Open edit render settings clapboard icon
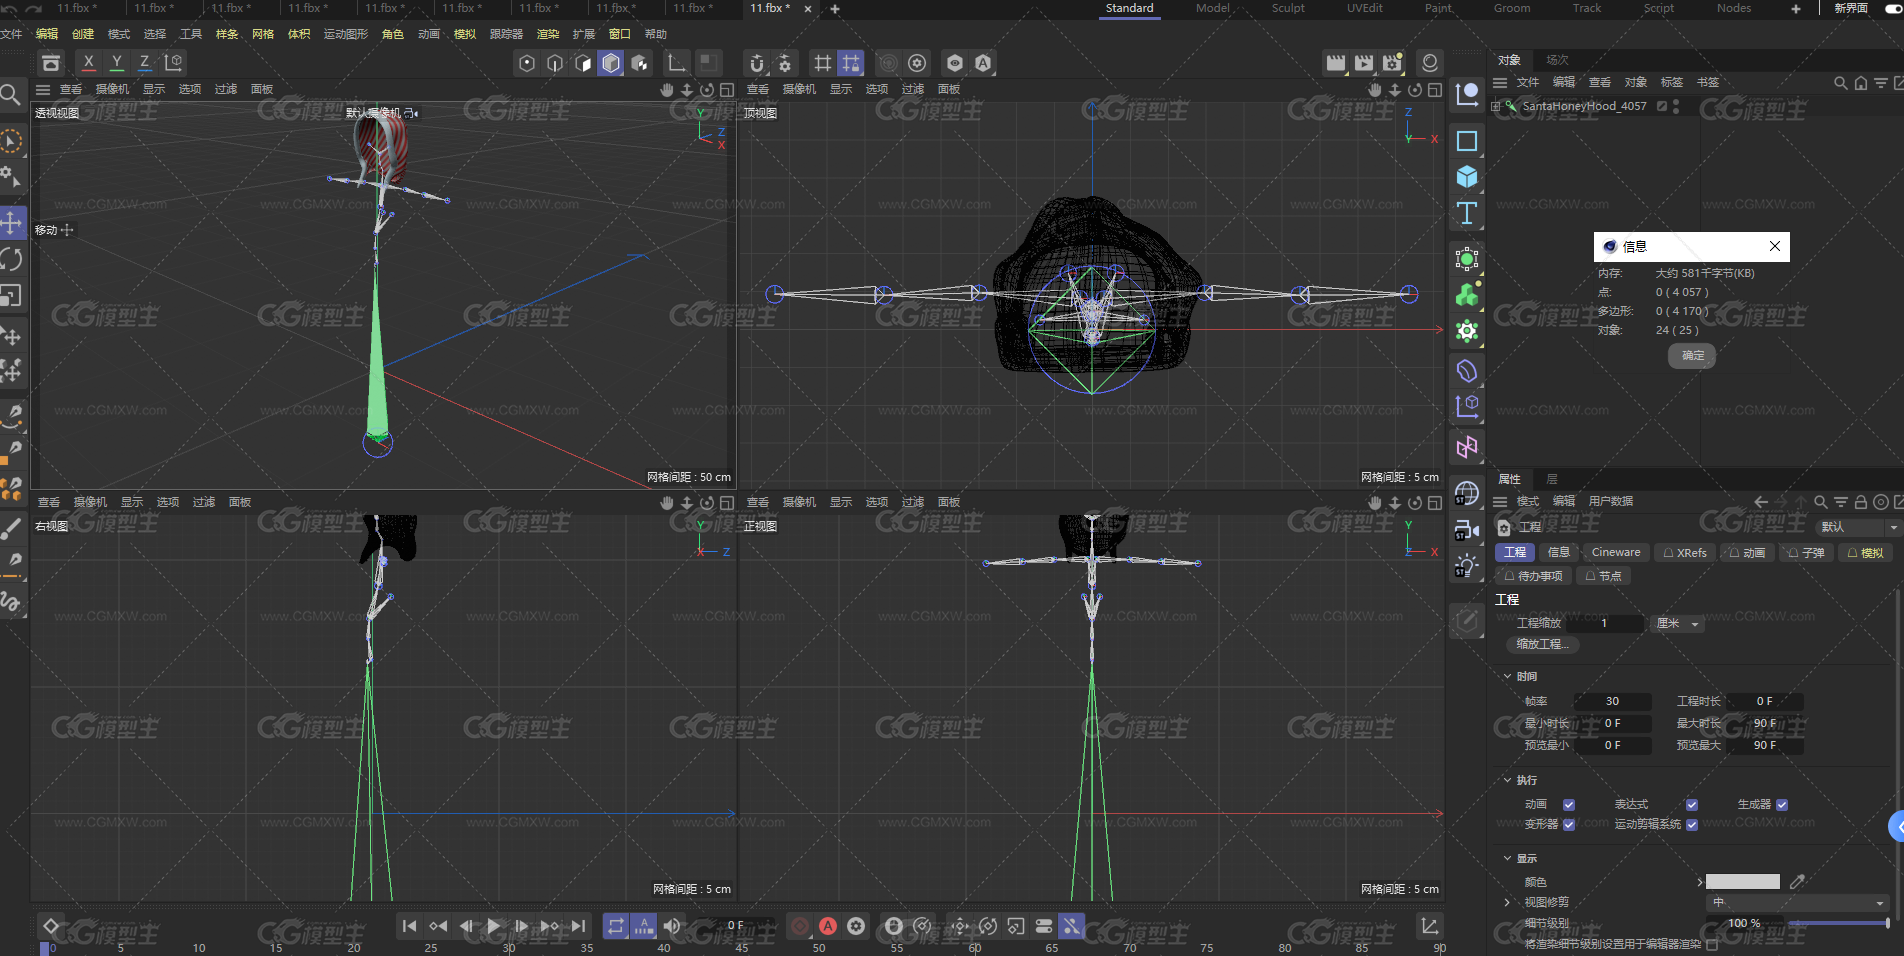This screenshot has height=956, width=1904. 1393,63
